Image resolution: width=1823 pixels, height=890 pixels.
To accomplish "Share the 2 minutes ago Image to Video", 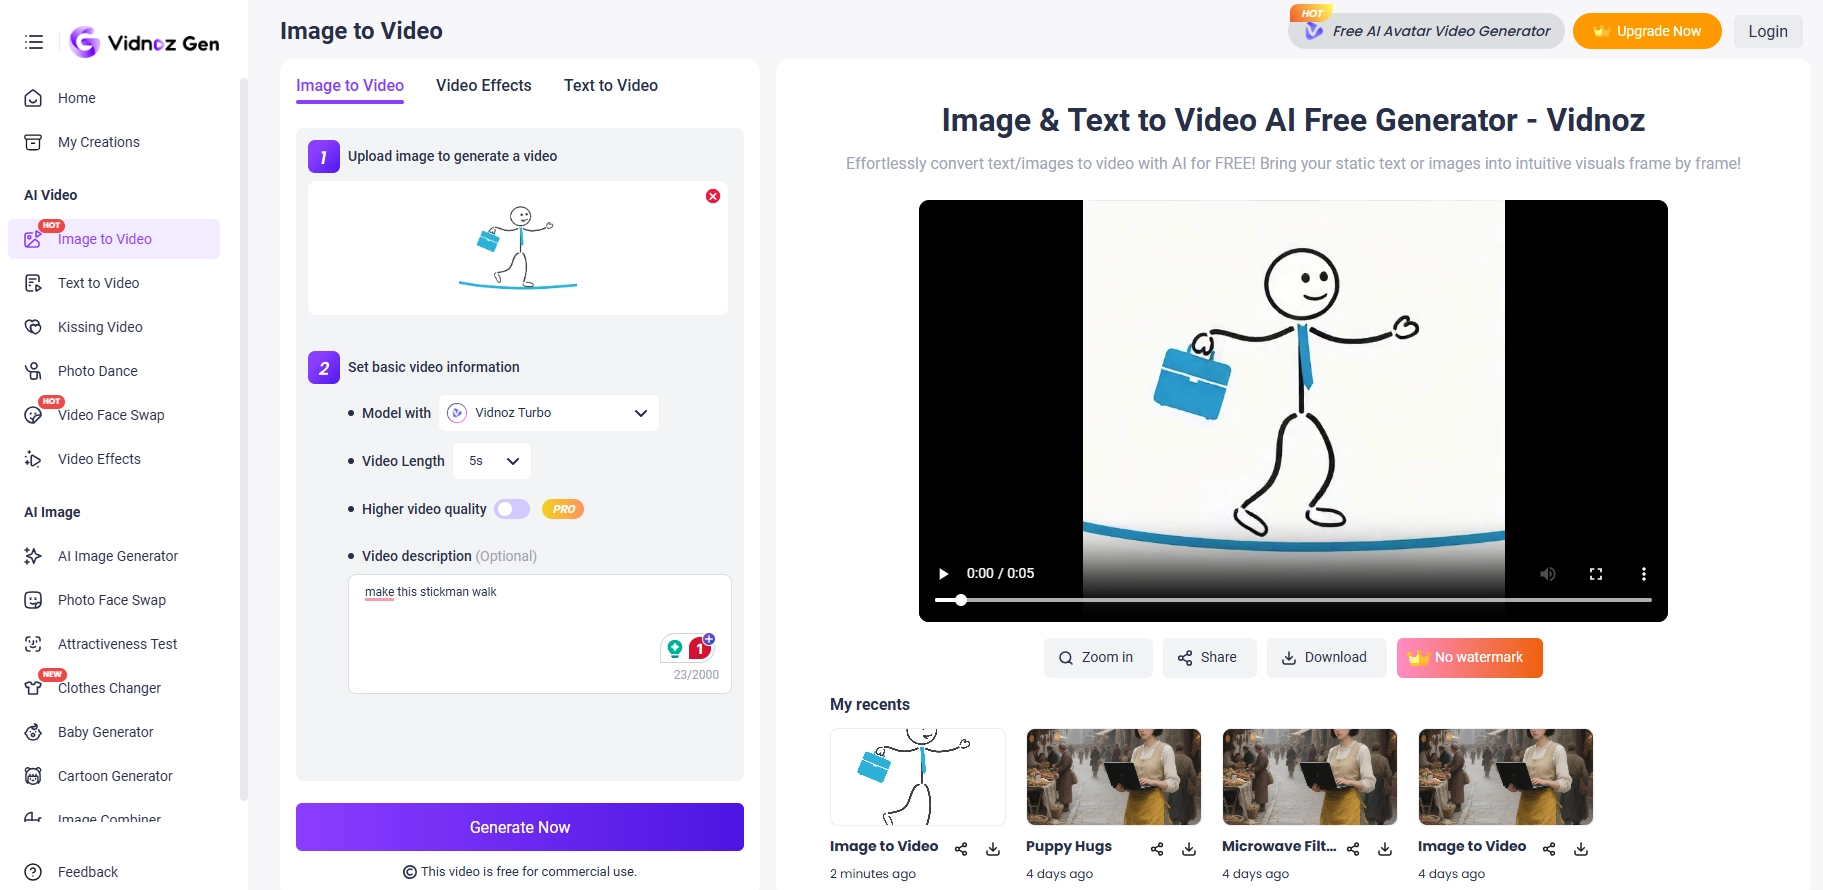I will click(x=961, y=849).
